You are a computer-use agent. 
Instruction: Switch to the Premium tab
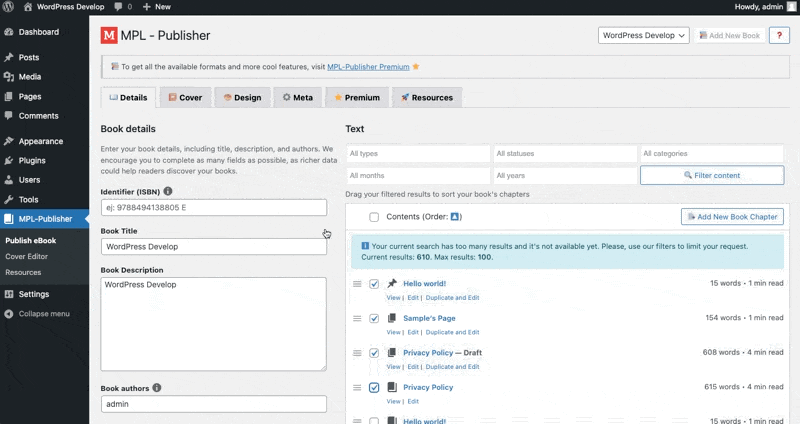(357, 97)
